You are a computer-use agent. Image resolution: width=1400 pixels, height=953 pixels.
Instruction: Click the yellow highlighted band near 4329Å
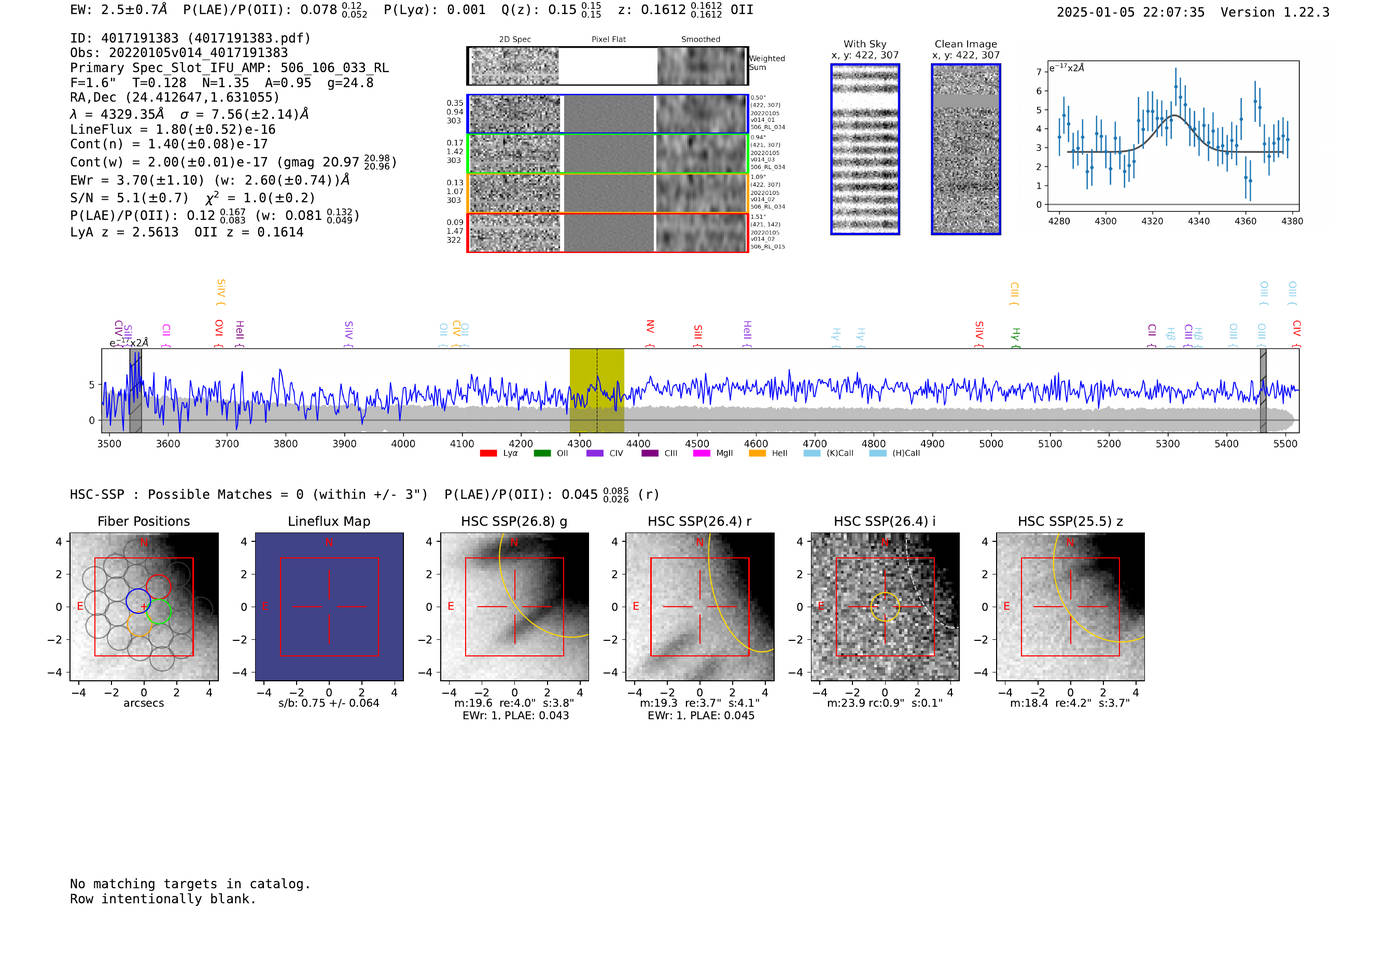click(597, 390)
